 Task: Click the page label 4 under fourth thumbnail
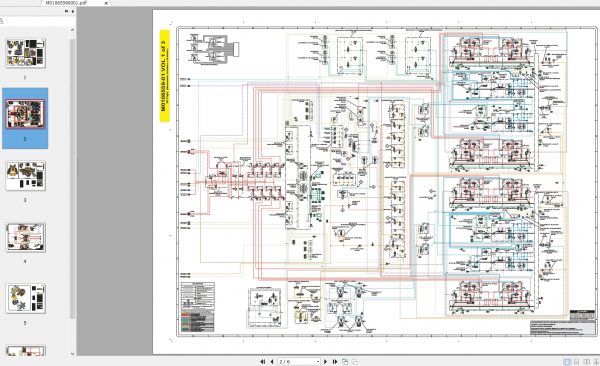pyautogui.click(x=25, y=262)
